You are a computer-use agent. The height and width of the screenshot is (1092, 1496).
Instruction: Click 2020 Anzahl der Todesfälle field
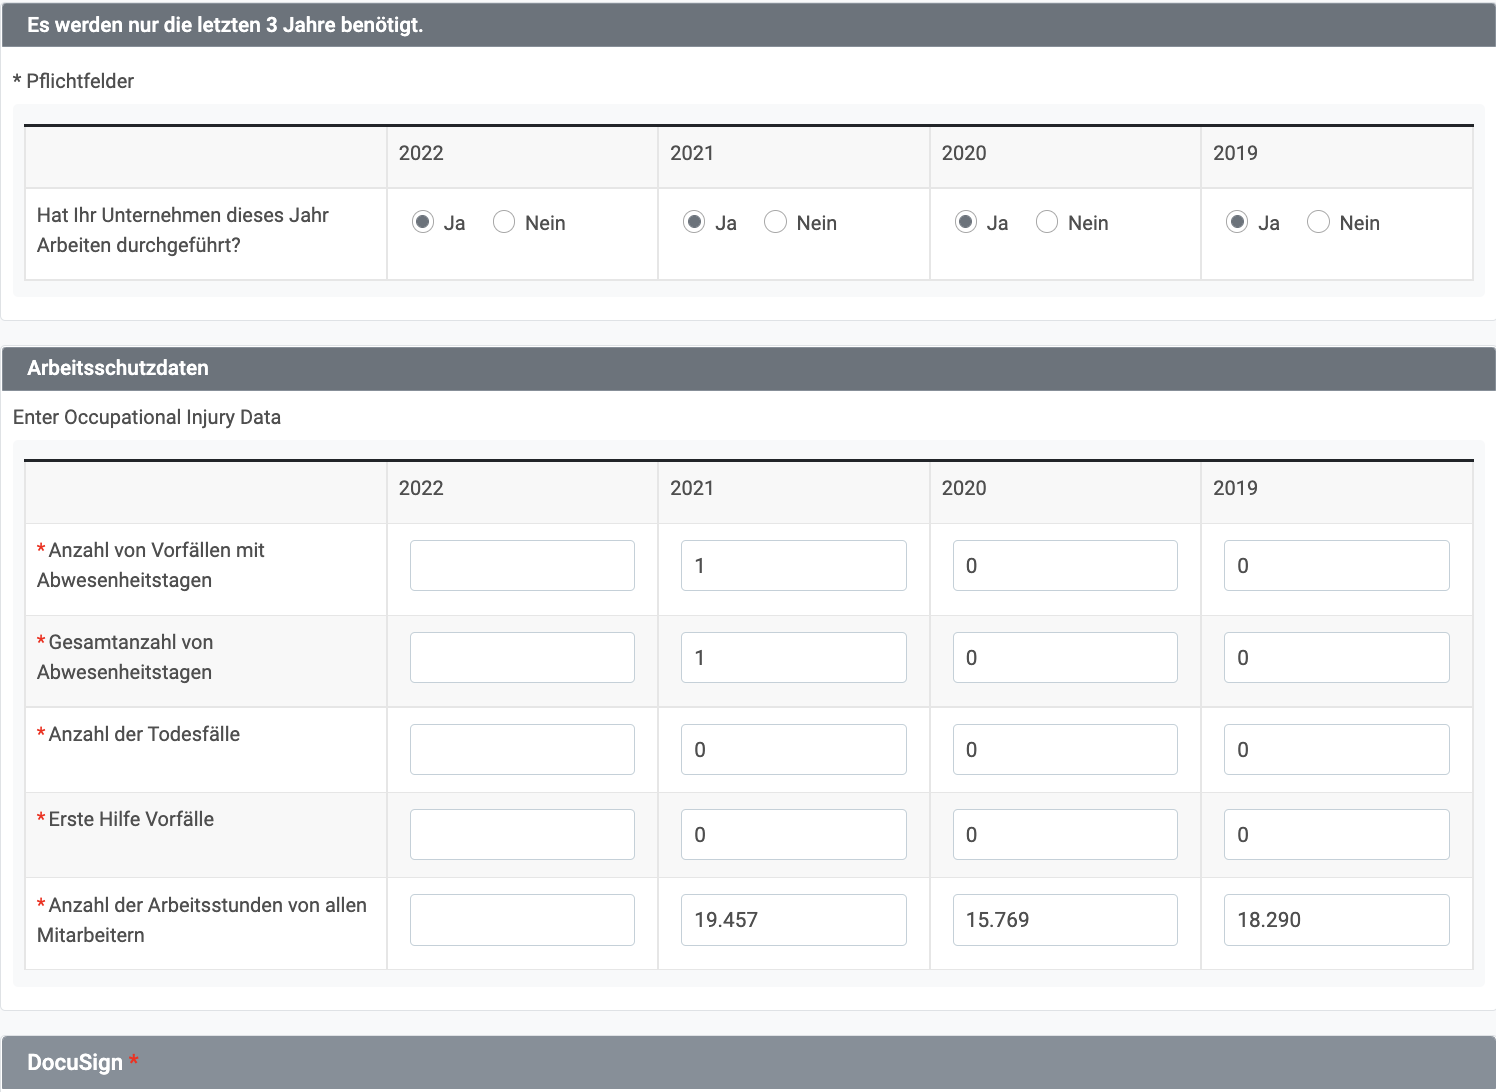[1065, 750]
